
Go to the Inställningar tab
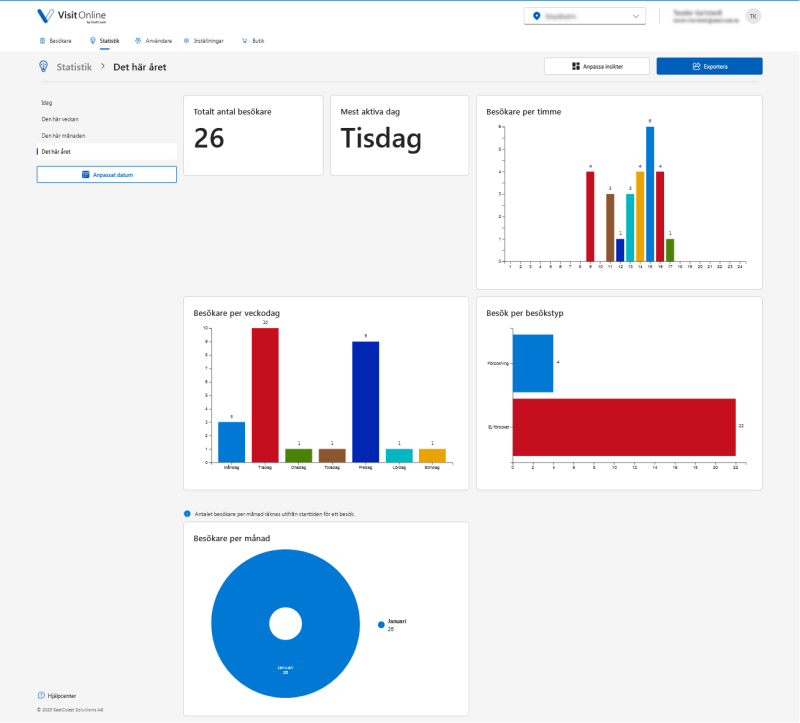pos(203,41)
